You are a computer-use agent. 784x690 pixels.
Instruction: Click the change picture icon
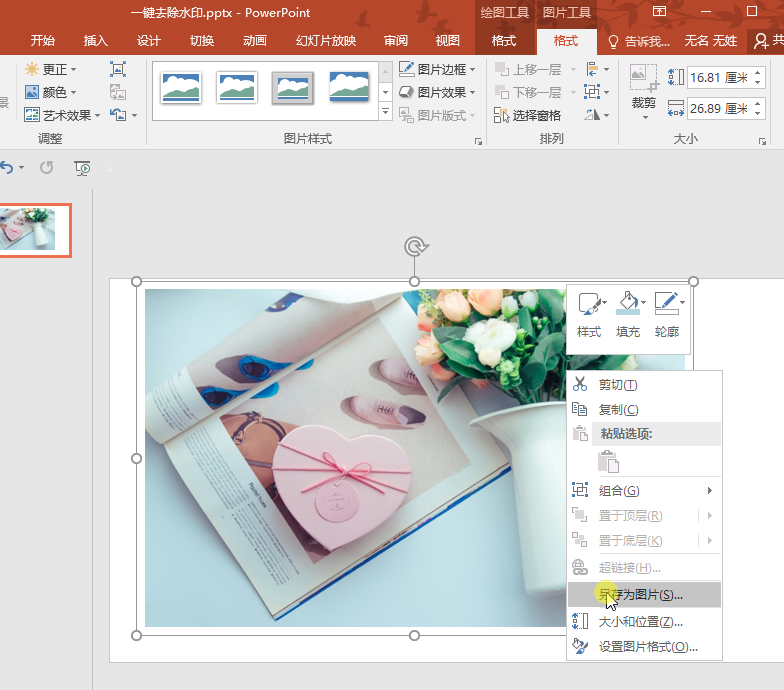pyautogui.click(x=118, y=92)
